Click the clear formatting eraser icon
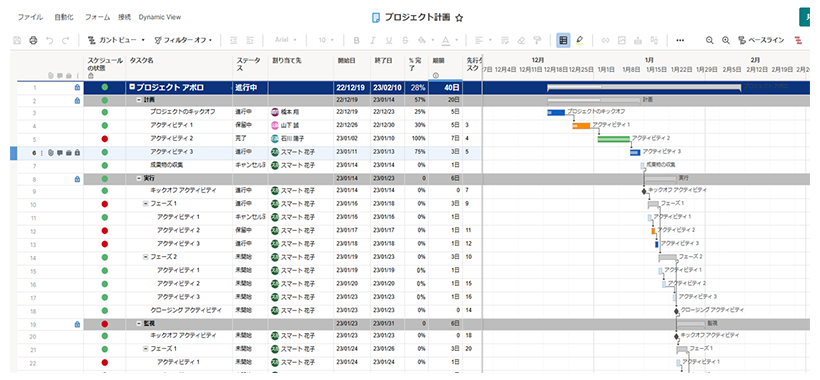 point(520,40)
